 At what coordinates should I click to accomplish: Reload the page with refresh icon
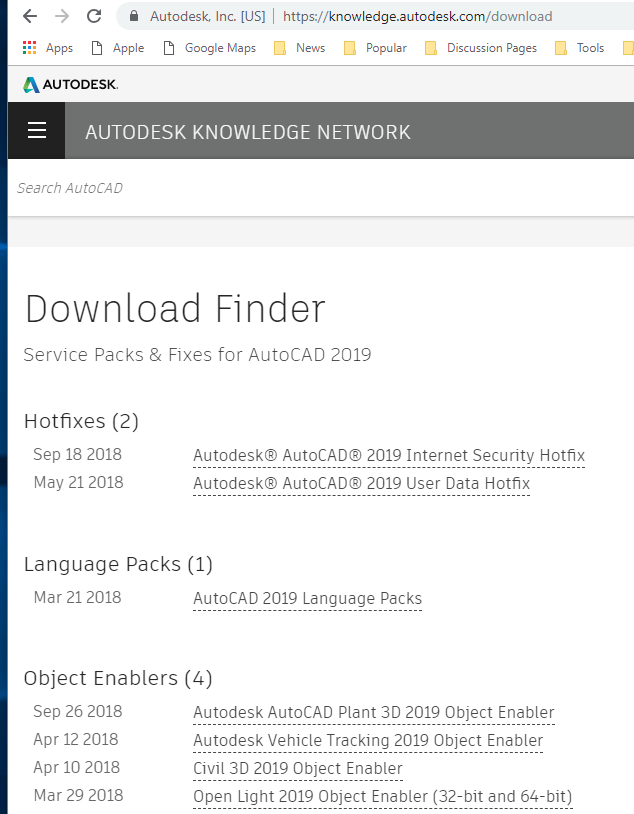(x=94, y=16)
